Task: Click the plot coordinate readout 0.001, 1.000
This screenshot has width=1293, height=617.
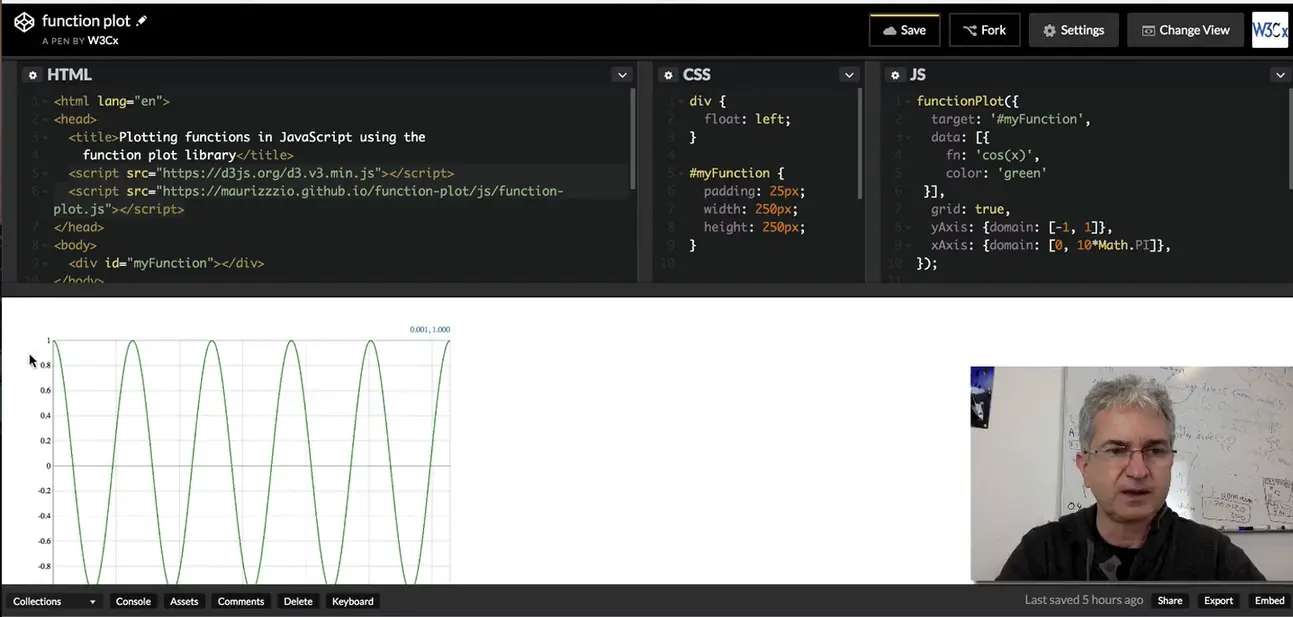Action: tap(430, 329)
